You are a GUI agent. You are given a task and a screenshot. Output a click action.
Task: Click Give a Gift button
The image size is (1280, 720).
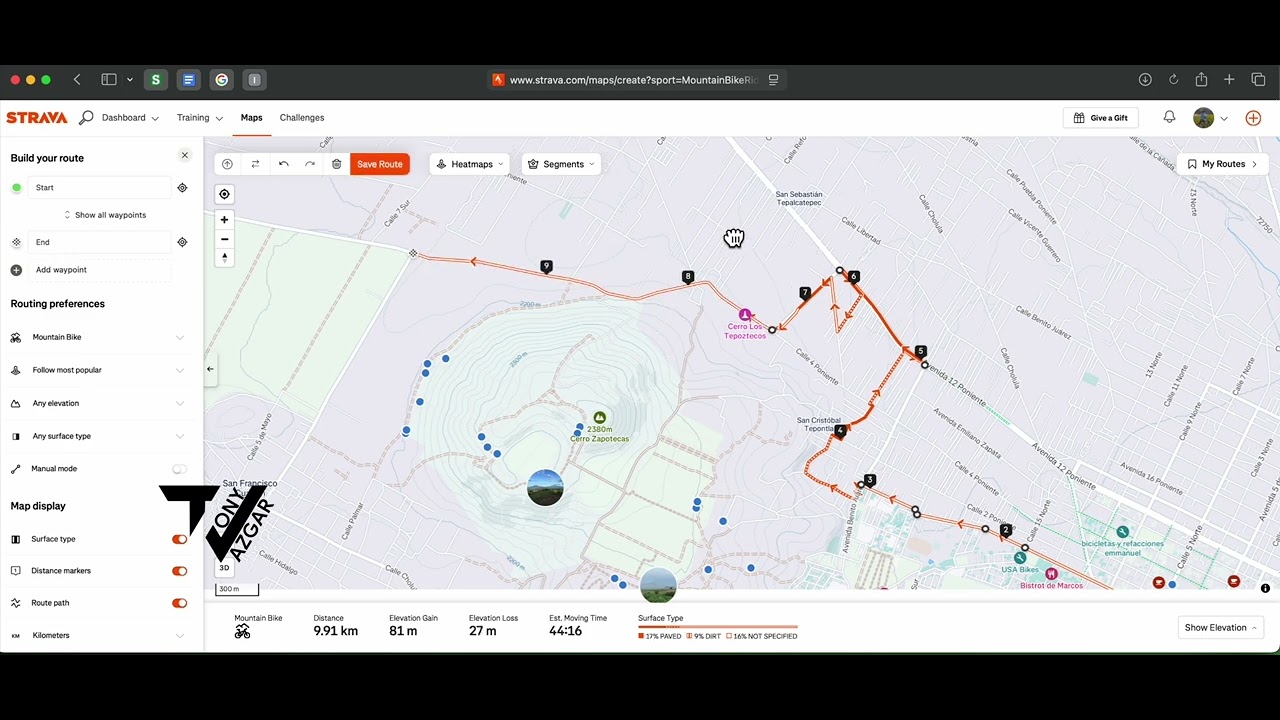1100,118
